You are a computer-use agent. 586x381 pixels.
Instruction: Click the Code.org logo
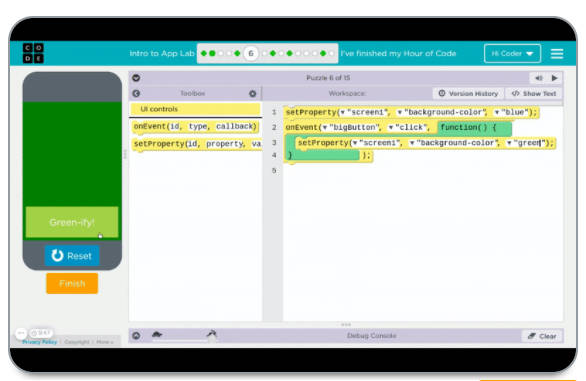pos(33,53)
